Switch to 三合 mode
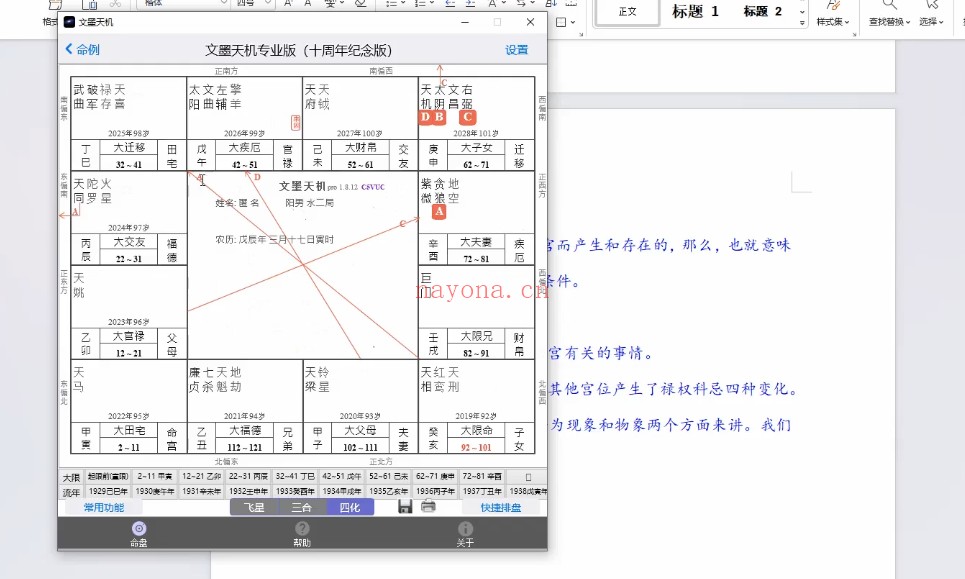 302,507
